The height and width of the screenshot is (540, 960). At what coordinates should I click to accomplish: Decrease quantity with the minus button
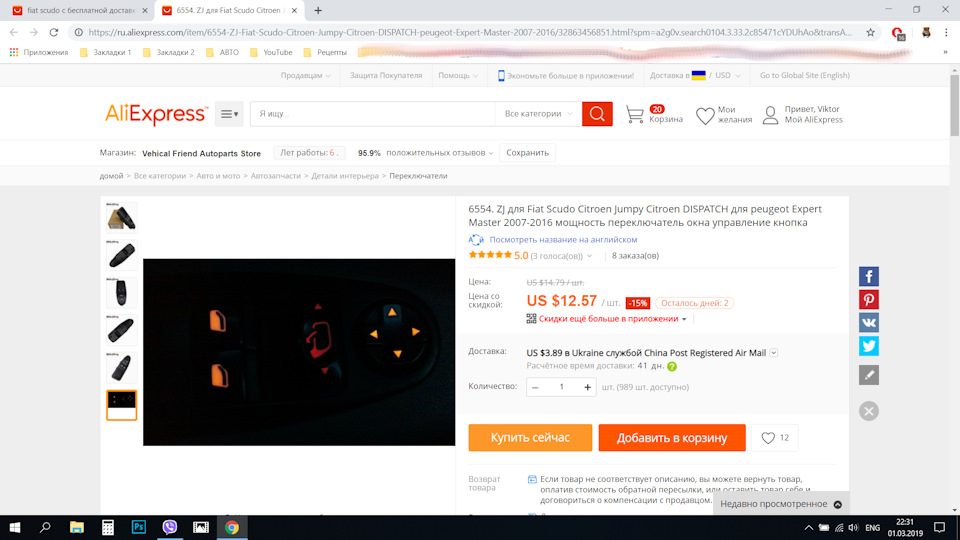pos(535,387)
